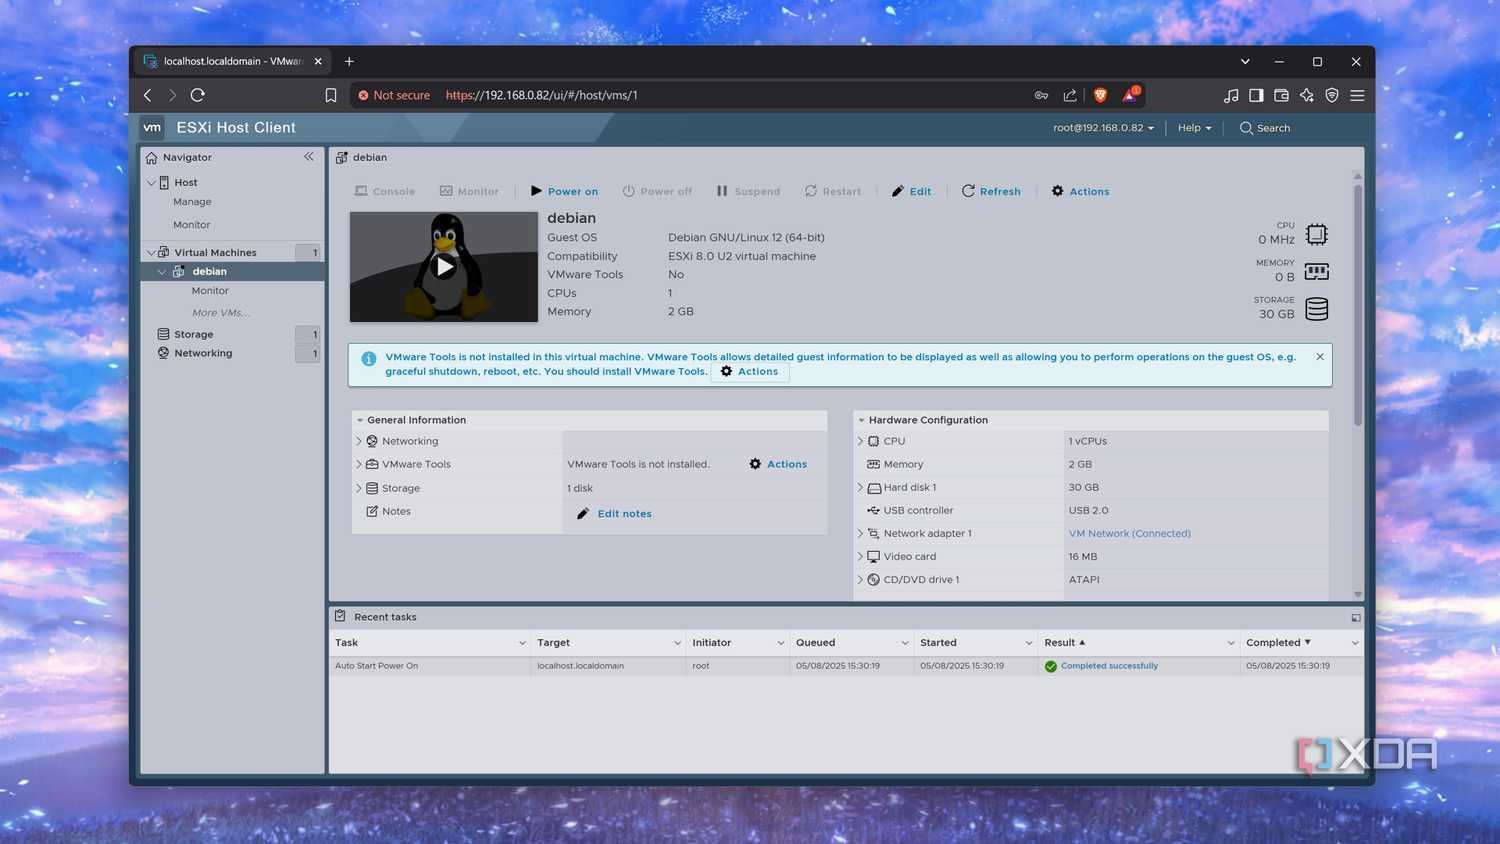Play the debian VM console thumbnail
Image resolution: width=1500 pixels, height=844 pixels.
(x=444, y=267)
